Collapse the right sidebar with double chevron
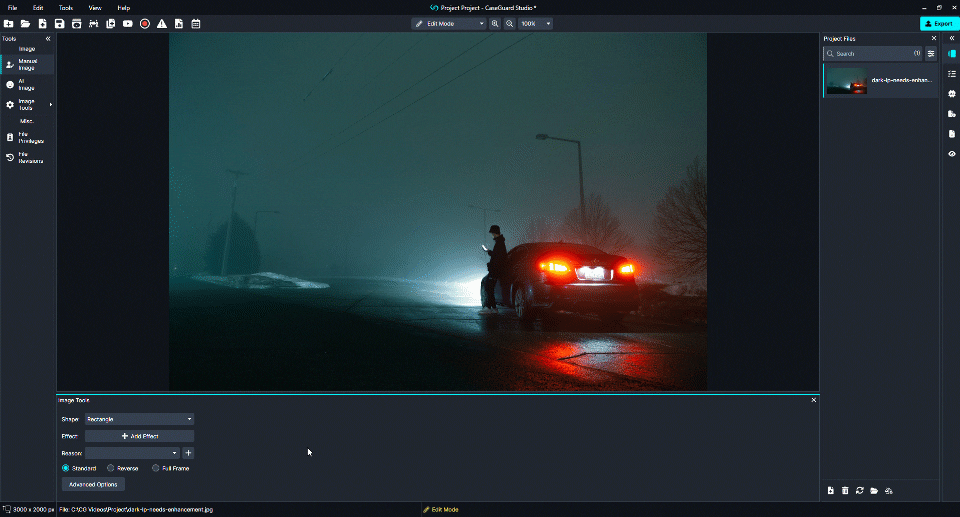 tap(951, 39)
